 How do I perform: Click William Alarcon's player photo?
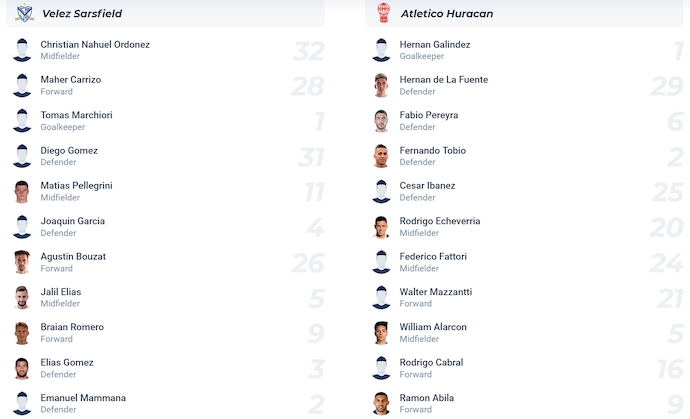tap(381, 333)
